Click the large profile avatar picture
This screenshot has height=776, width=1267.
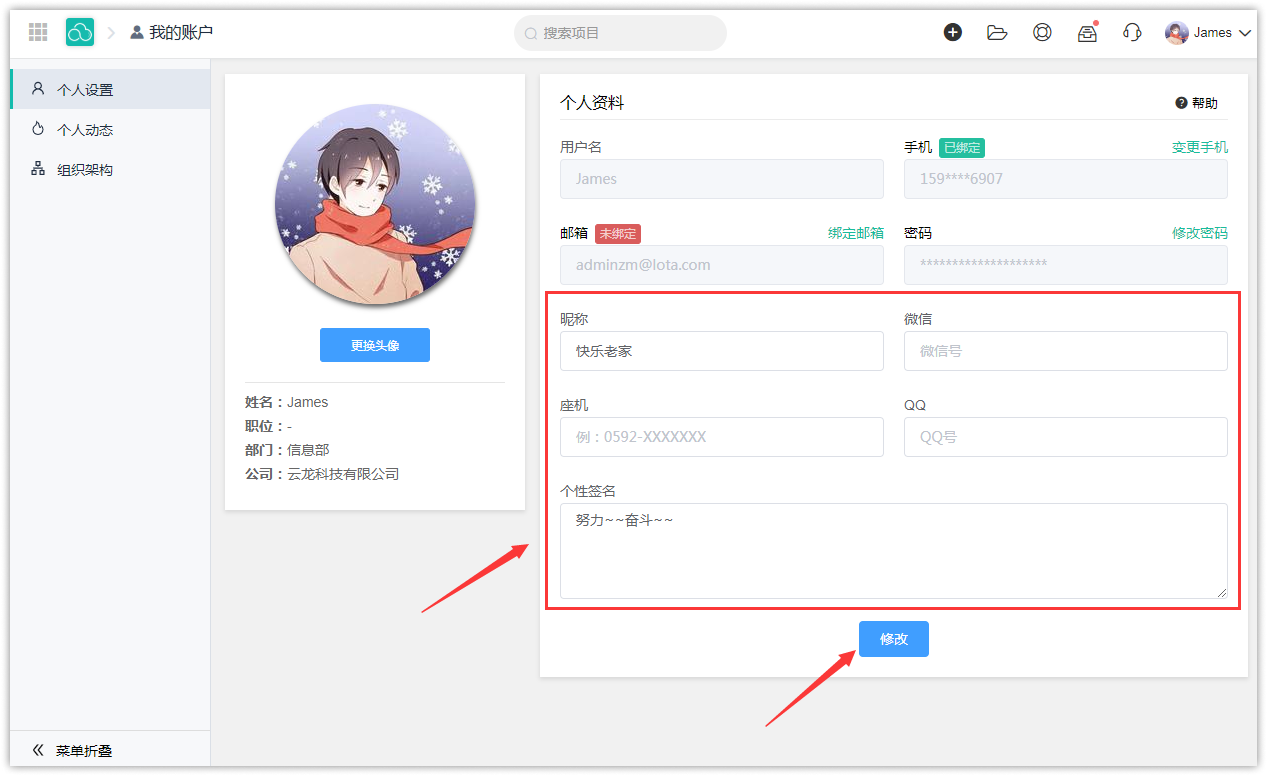(375, 204)
